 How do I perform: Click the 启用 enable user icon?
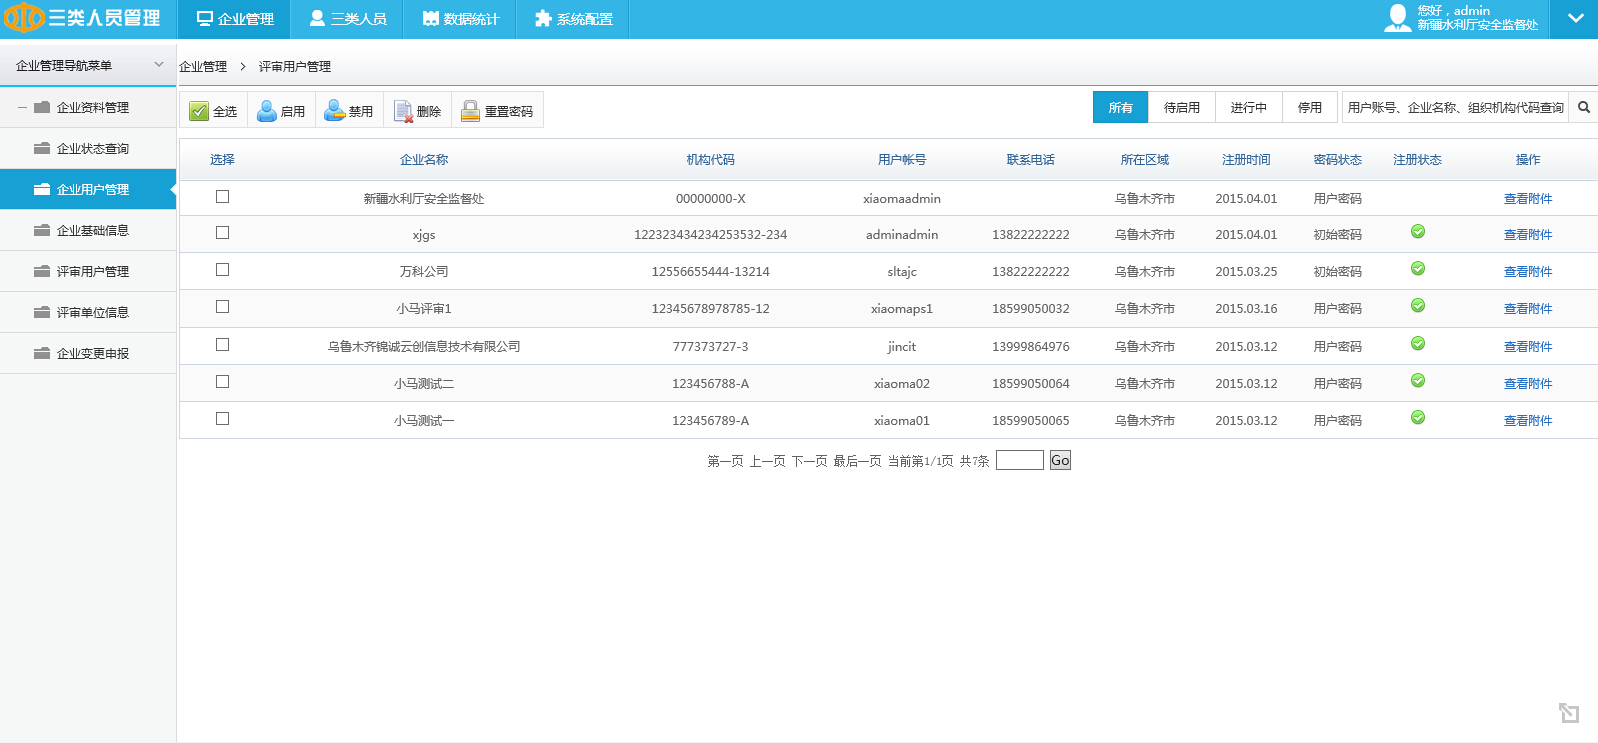tap(267, 111)
